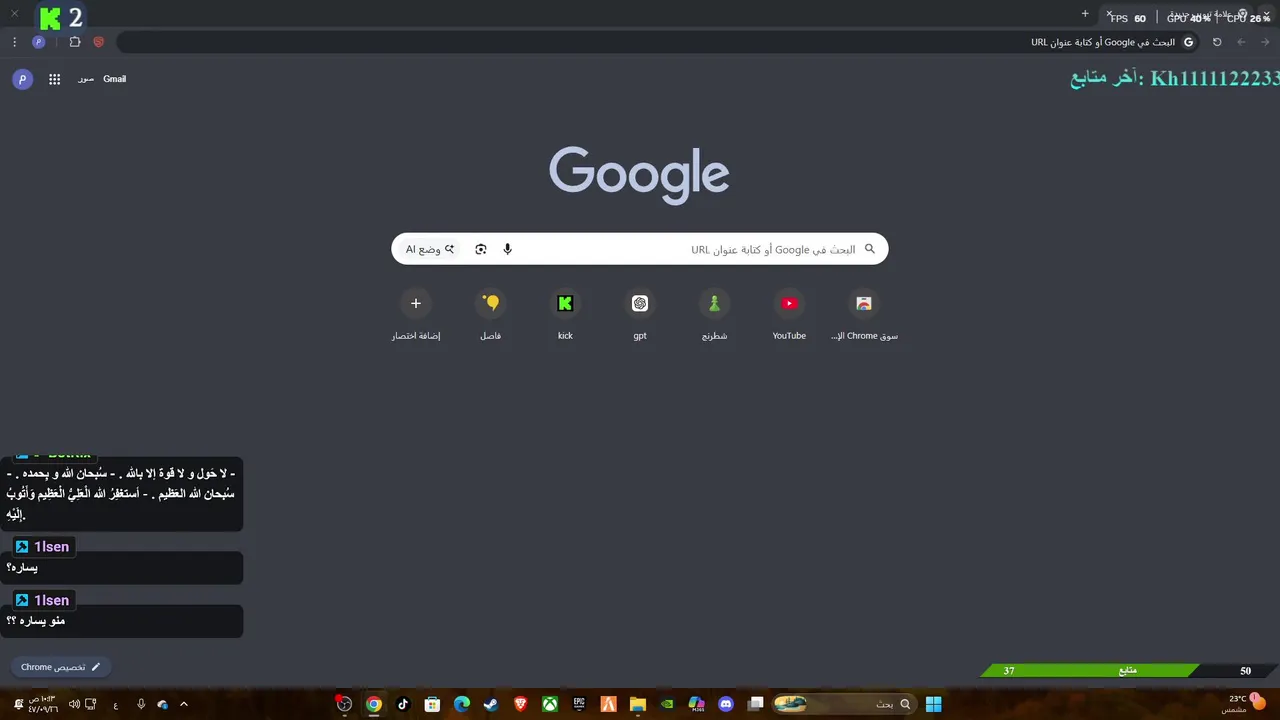Open File Explorer from taskbar

click(638, 704)
